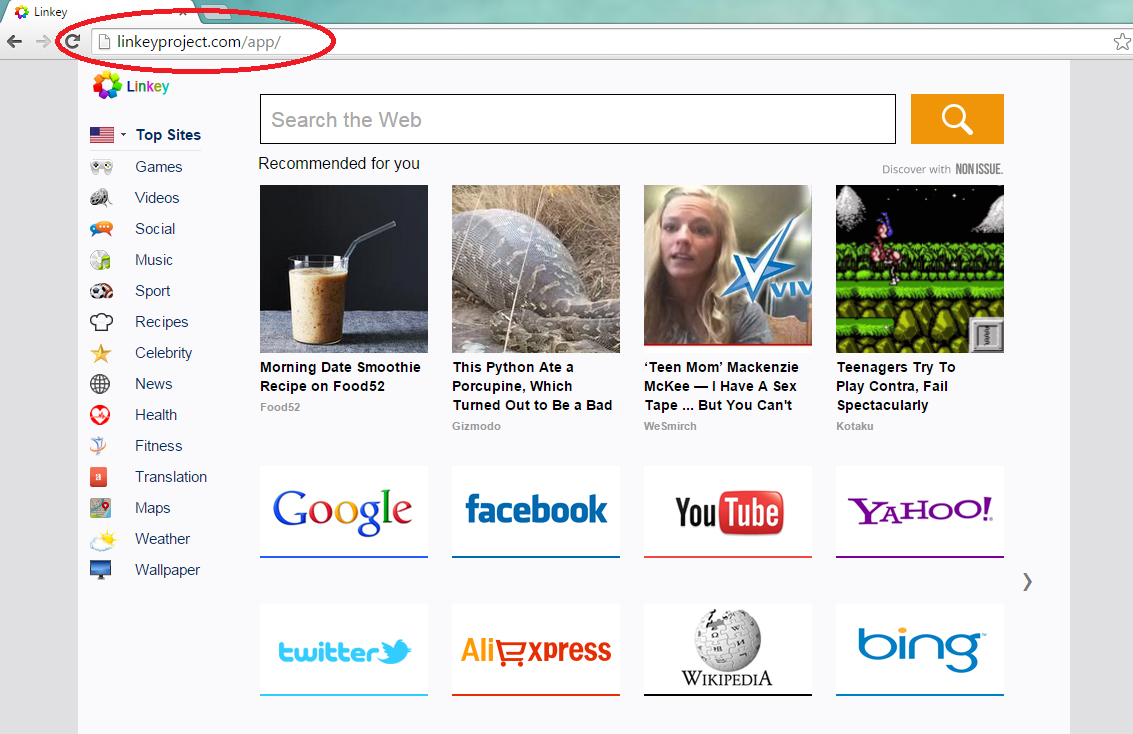Open the Bing site tile
The height and width of the screenshot is (734, 1133).
920,650
